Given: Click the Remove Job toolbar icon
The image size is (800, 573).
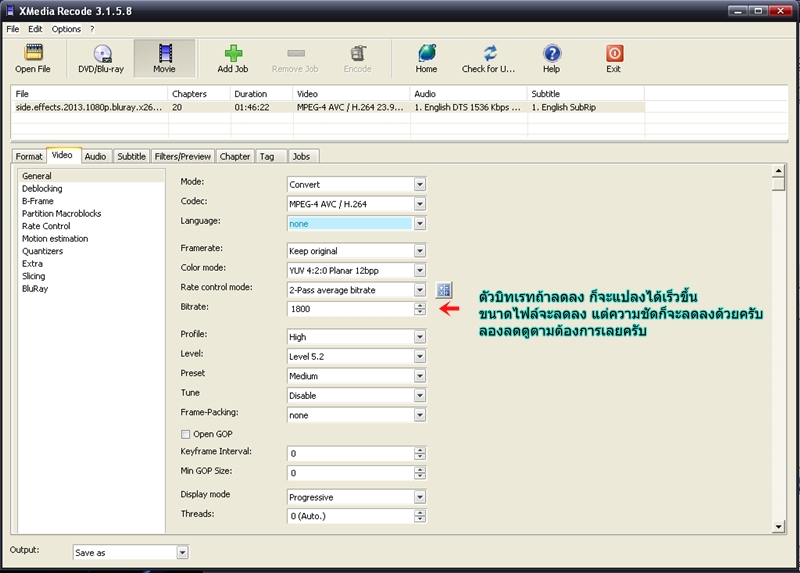Looking at the screenshot, I should (x=295, y=53).
